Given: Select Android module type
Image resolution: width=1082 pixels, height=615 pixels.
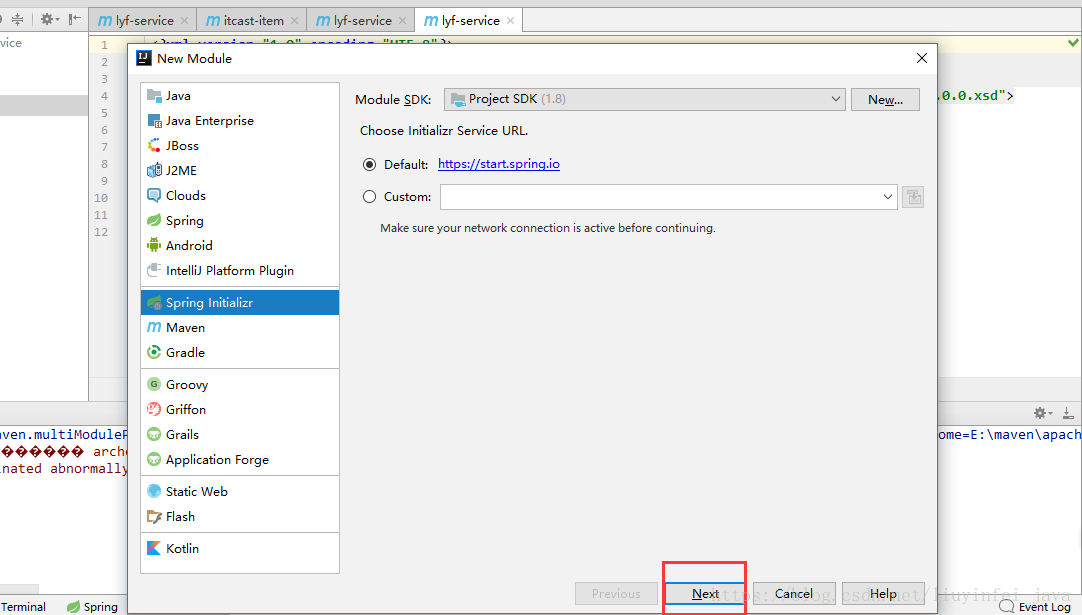Looking at the screenshot, I should tap(239, 246).
